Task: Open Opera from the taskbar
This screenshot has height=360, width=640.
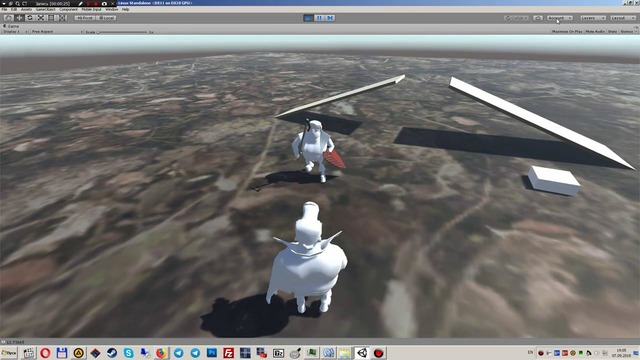Action: point(45,353)
